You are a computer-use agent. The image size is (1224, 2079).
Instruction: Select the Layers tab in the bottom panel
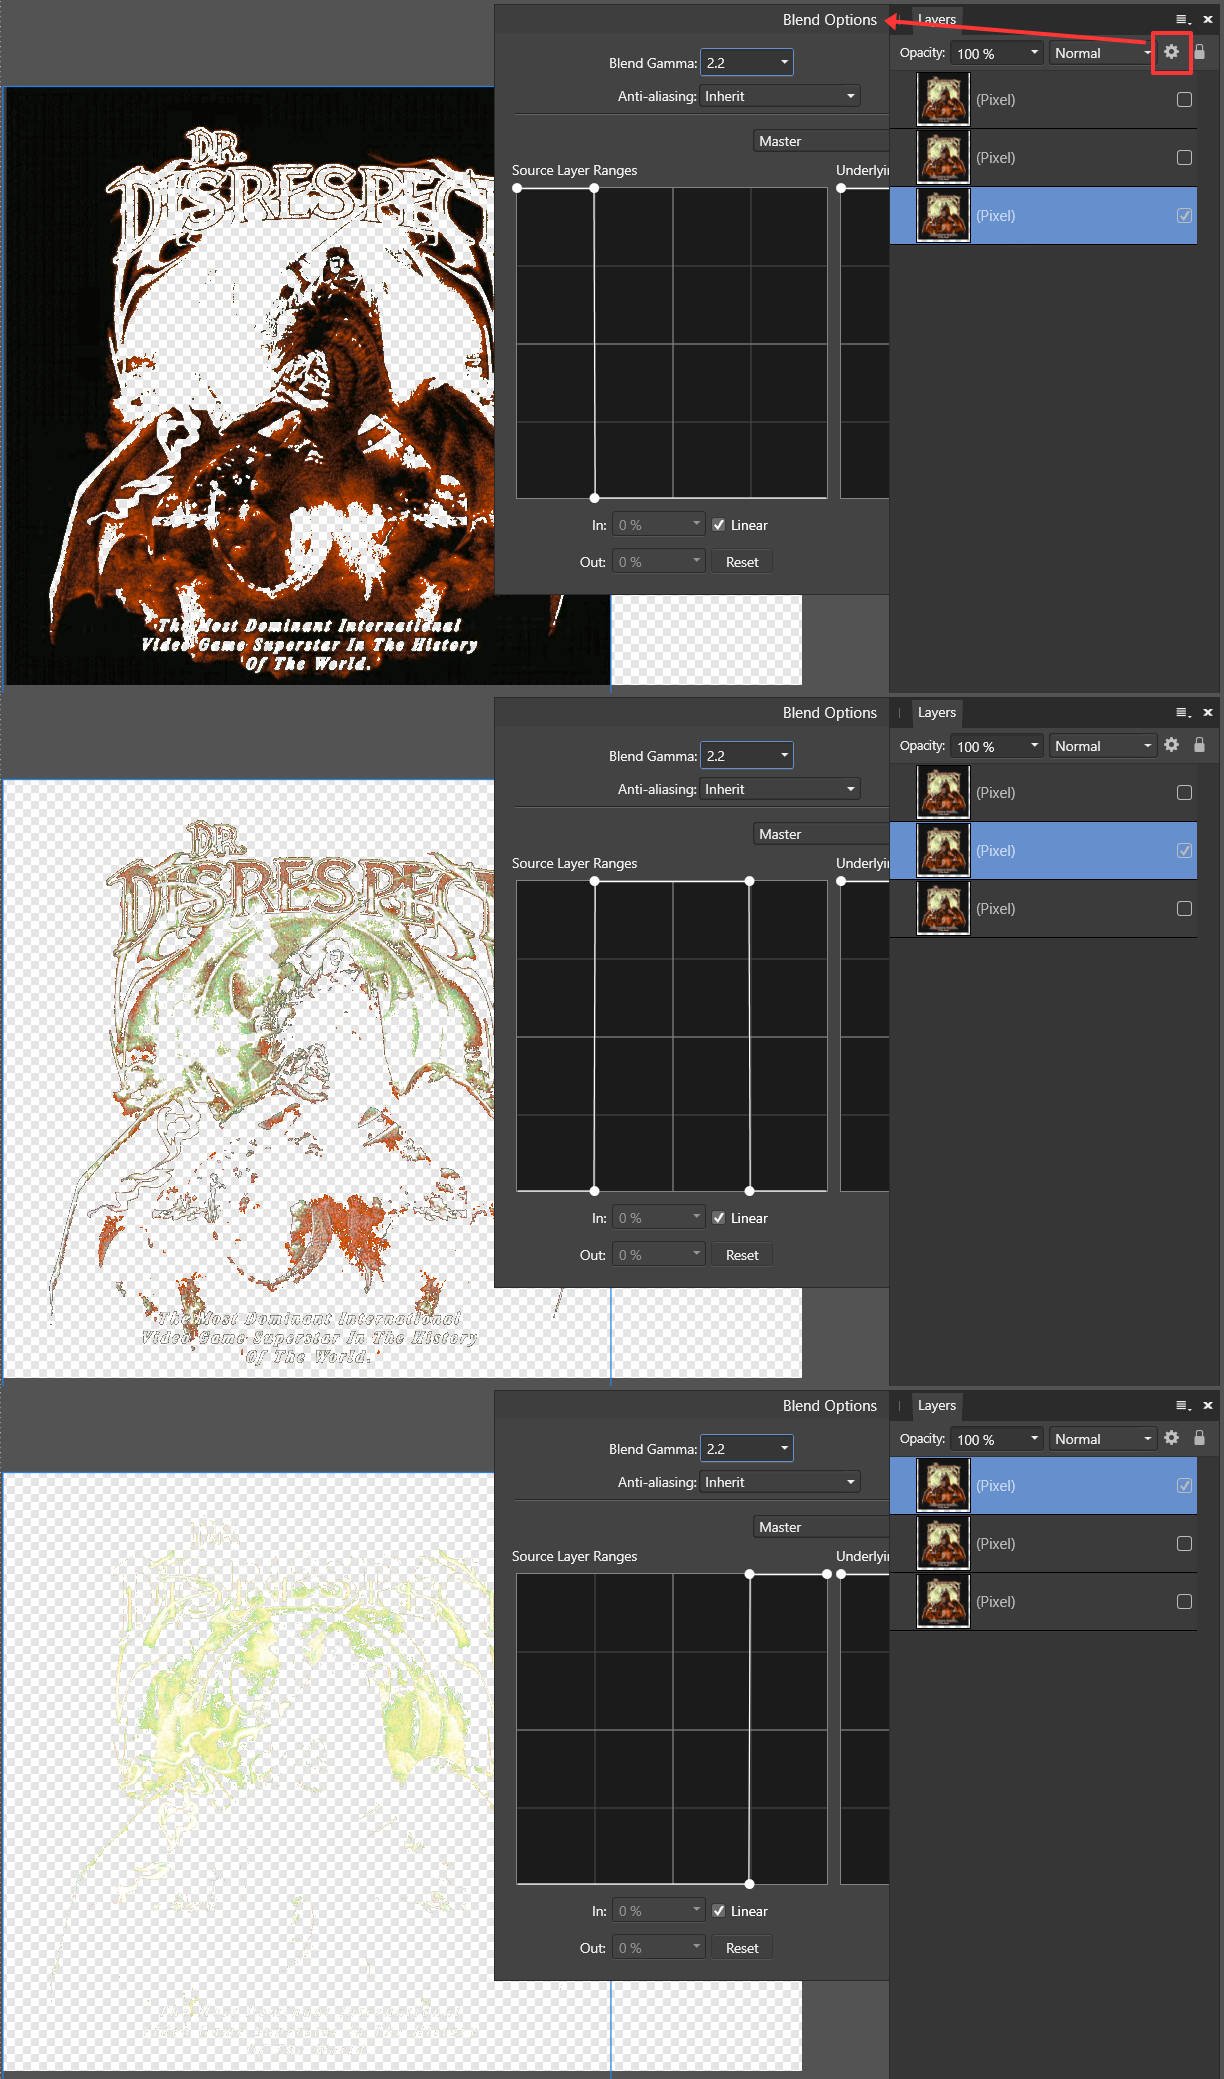pos(936,1405)
